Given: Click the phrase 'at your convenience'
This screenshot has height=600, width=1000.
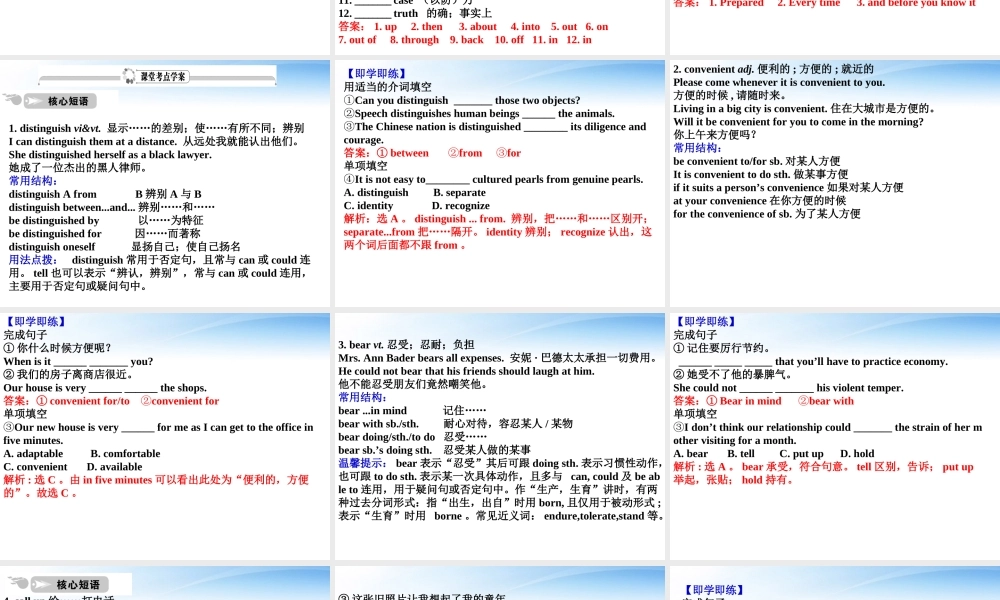Looking at the screenshot, I should 720,201.
